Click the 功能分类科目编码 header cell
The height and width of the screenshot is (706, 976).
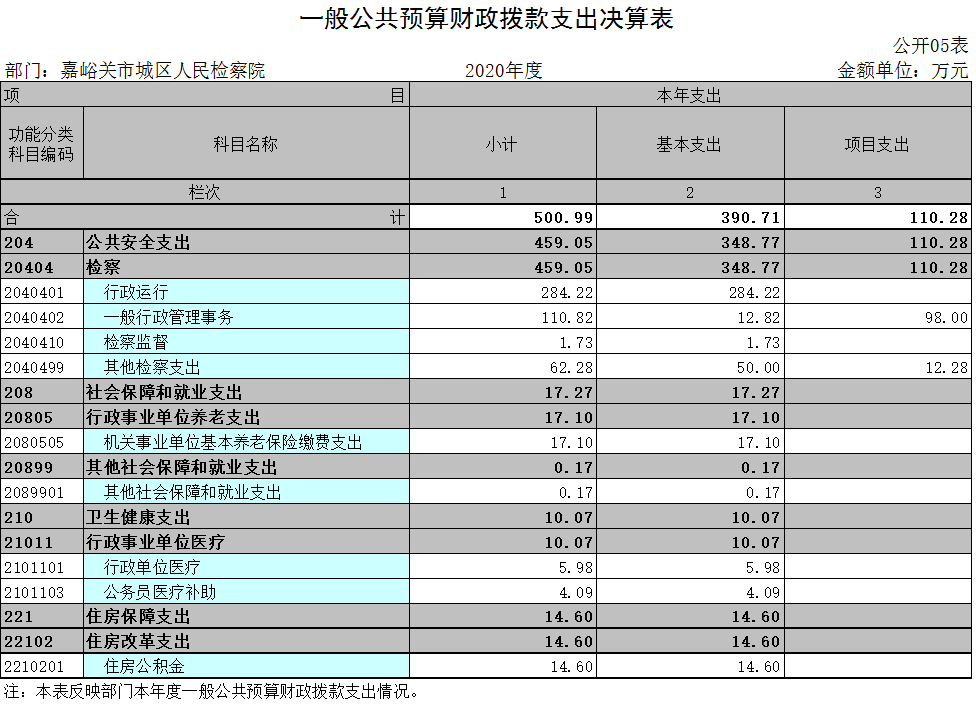42,144
